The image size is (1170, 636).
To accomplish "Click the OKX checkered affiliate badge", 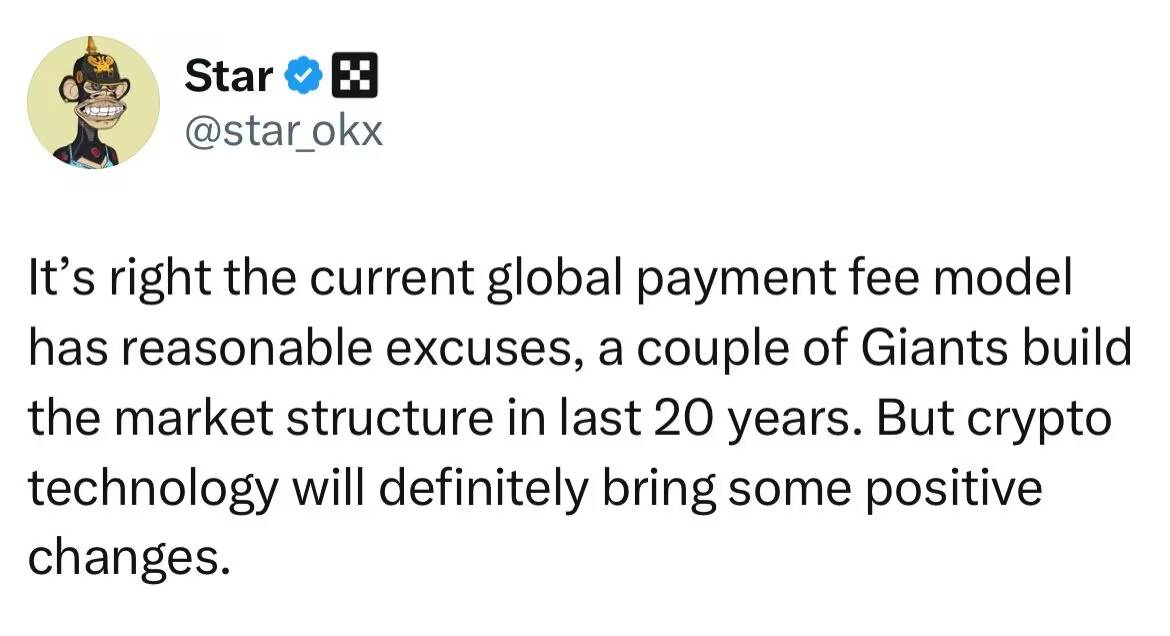I will [x=354, y=75].
